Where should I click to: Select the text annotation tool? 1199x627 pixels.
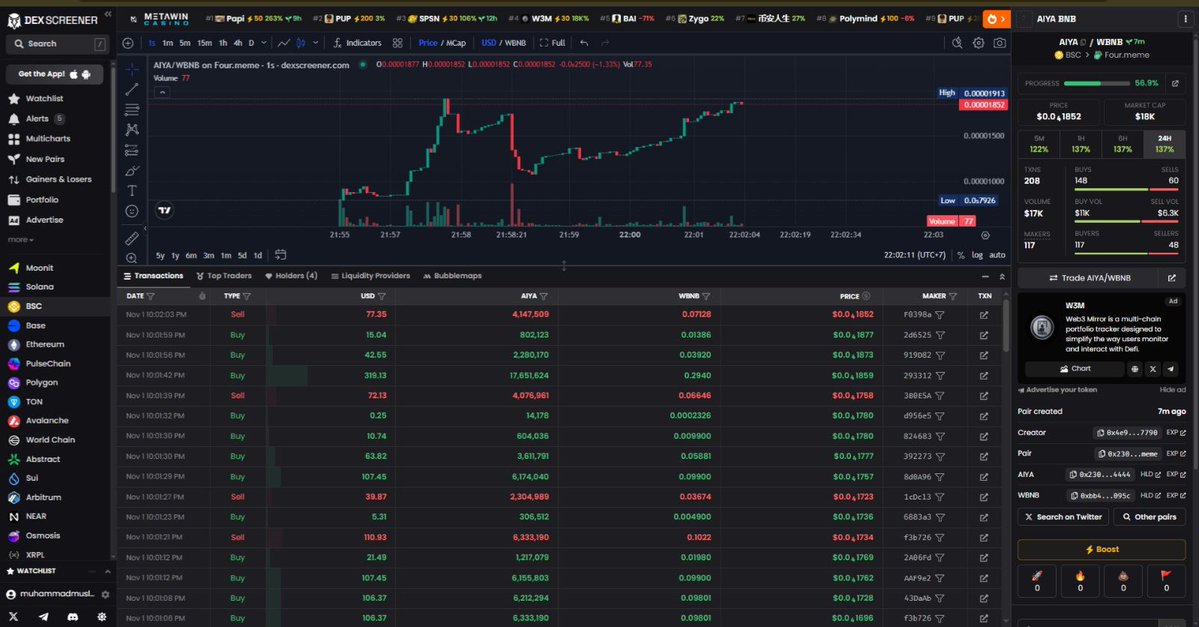coord(132,190)
